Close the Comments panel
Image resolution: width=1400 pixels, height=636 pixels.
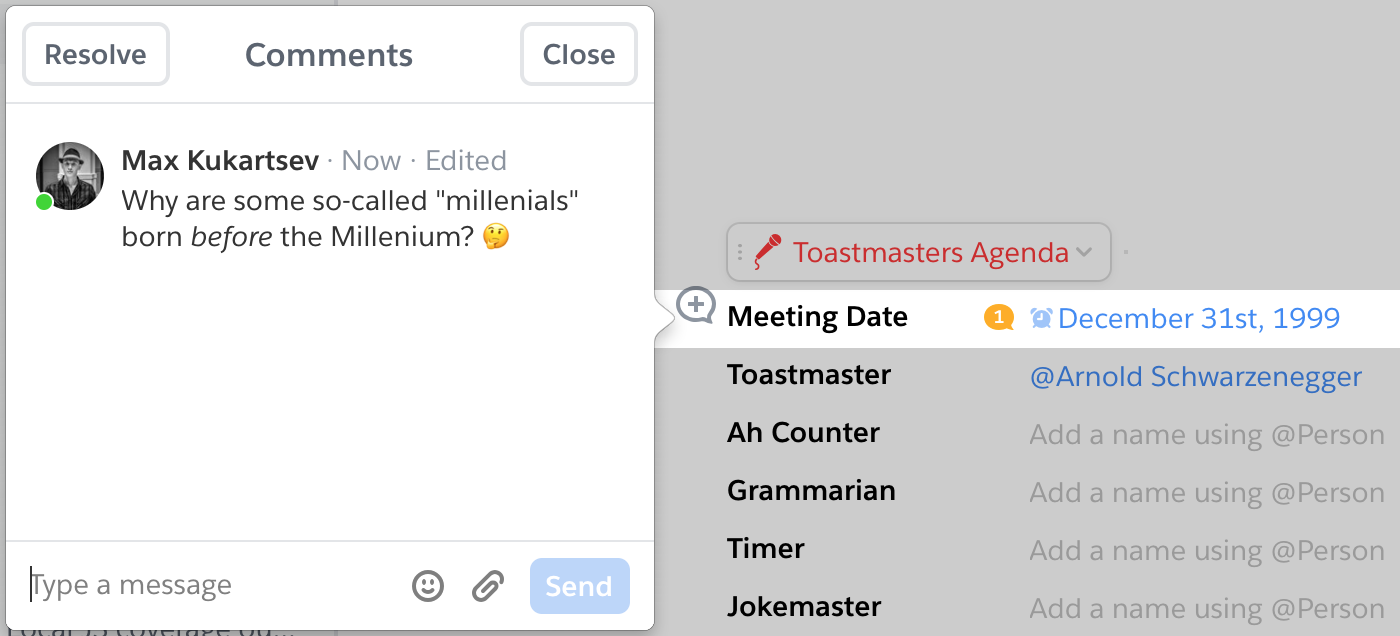click(579, 54)
